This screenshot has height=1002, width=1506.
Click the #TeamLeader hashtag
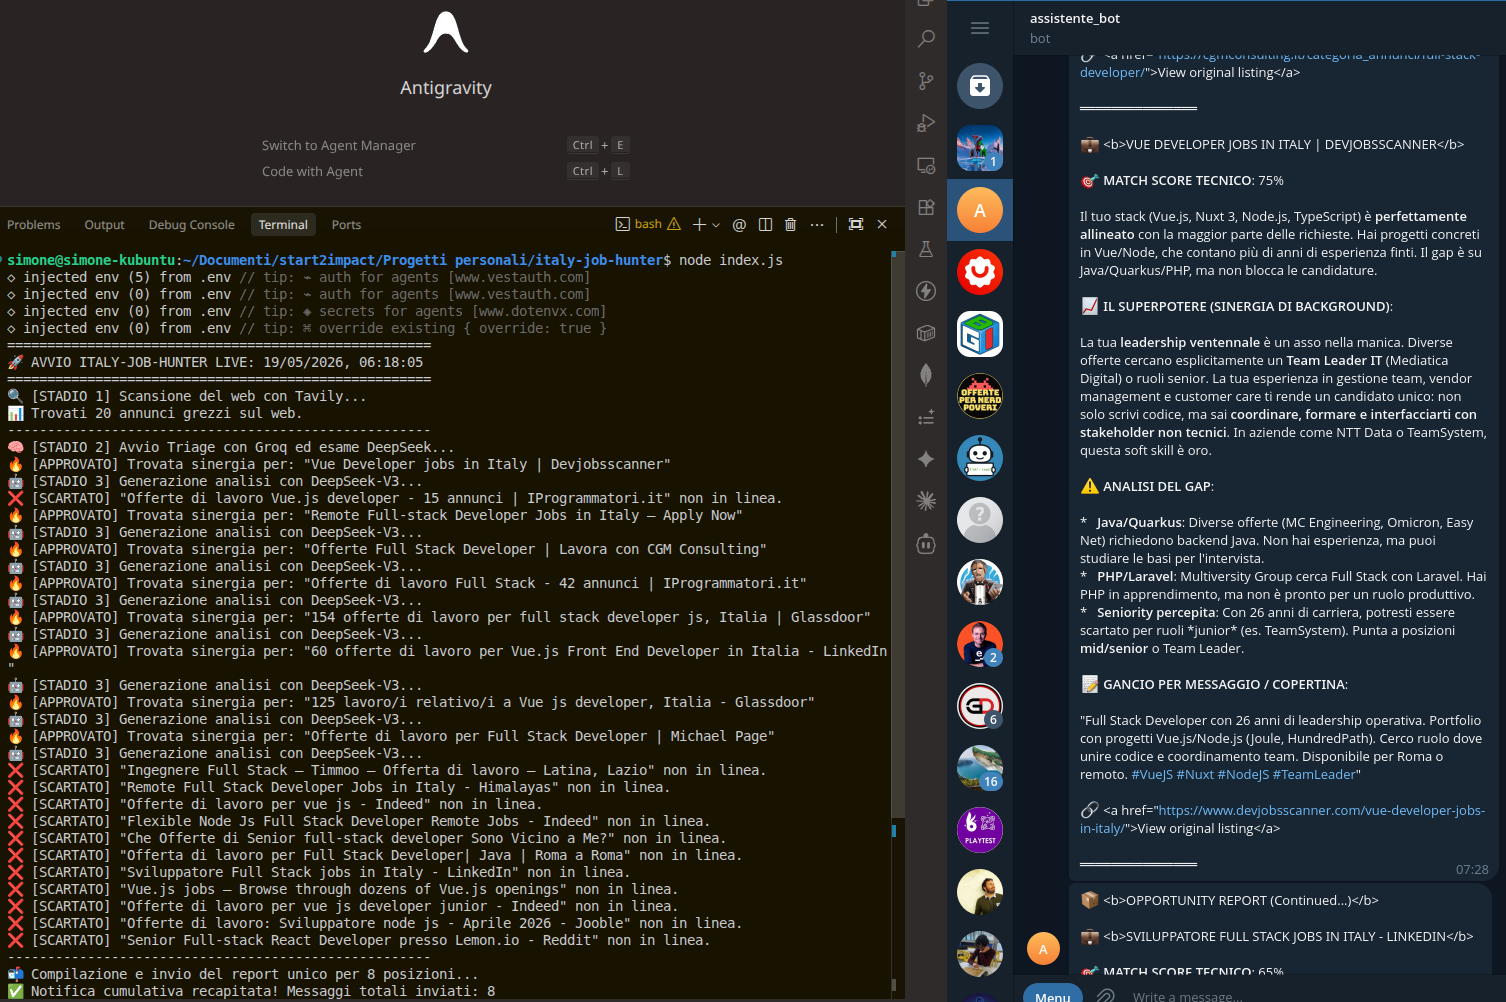click(1314, 774)
